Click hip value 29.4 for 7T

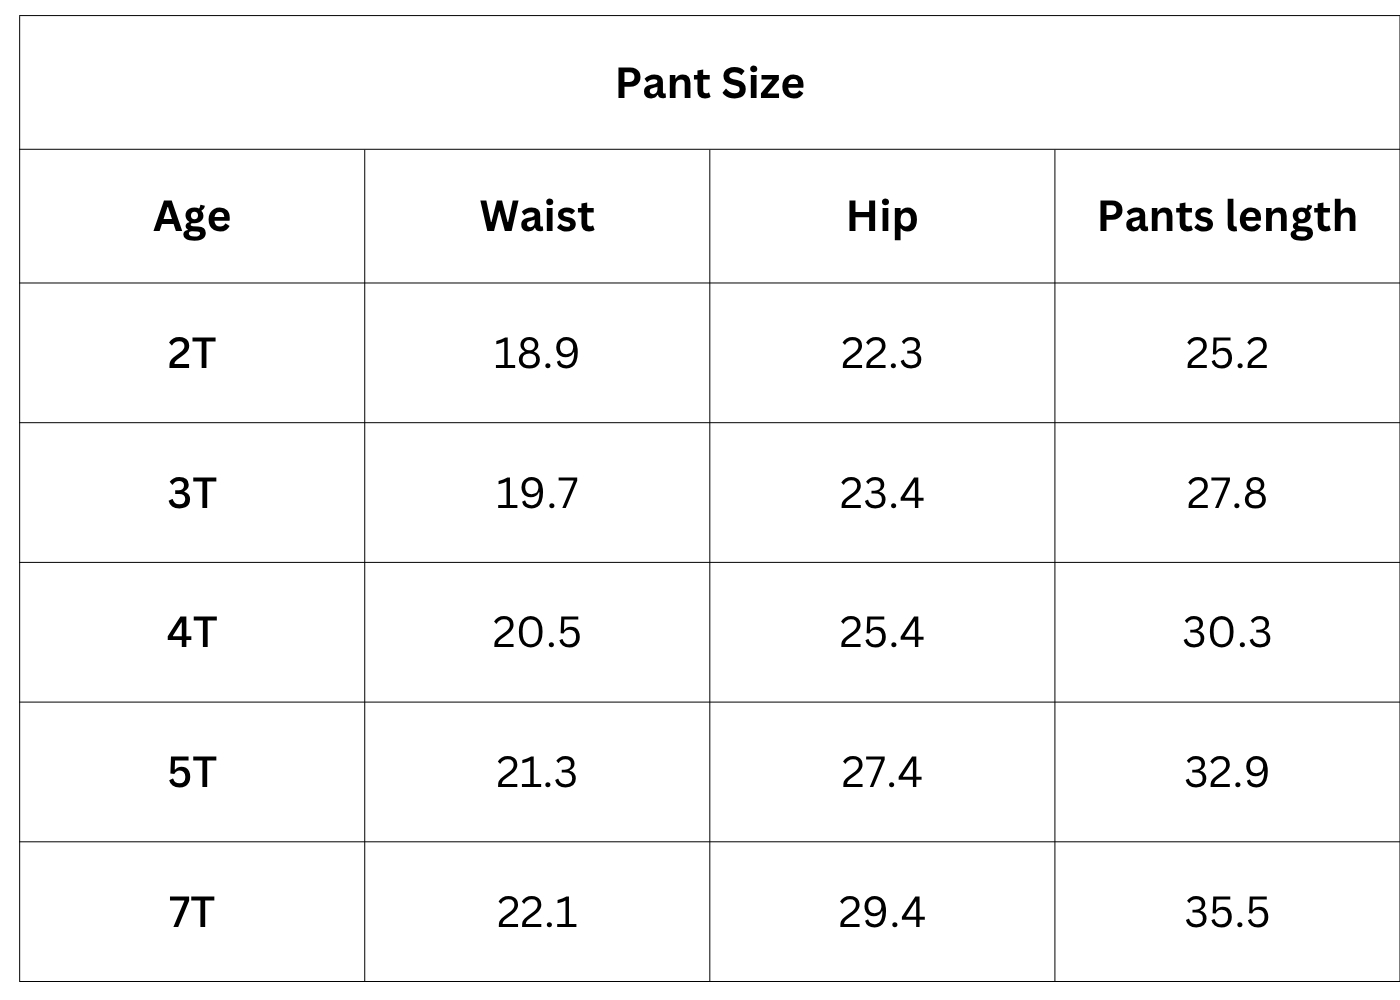click(882, 912)
